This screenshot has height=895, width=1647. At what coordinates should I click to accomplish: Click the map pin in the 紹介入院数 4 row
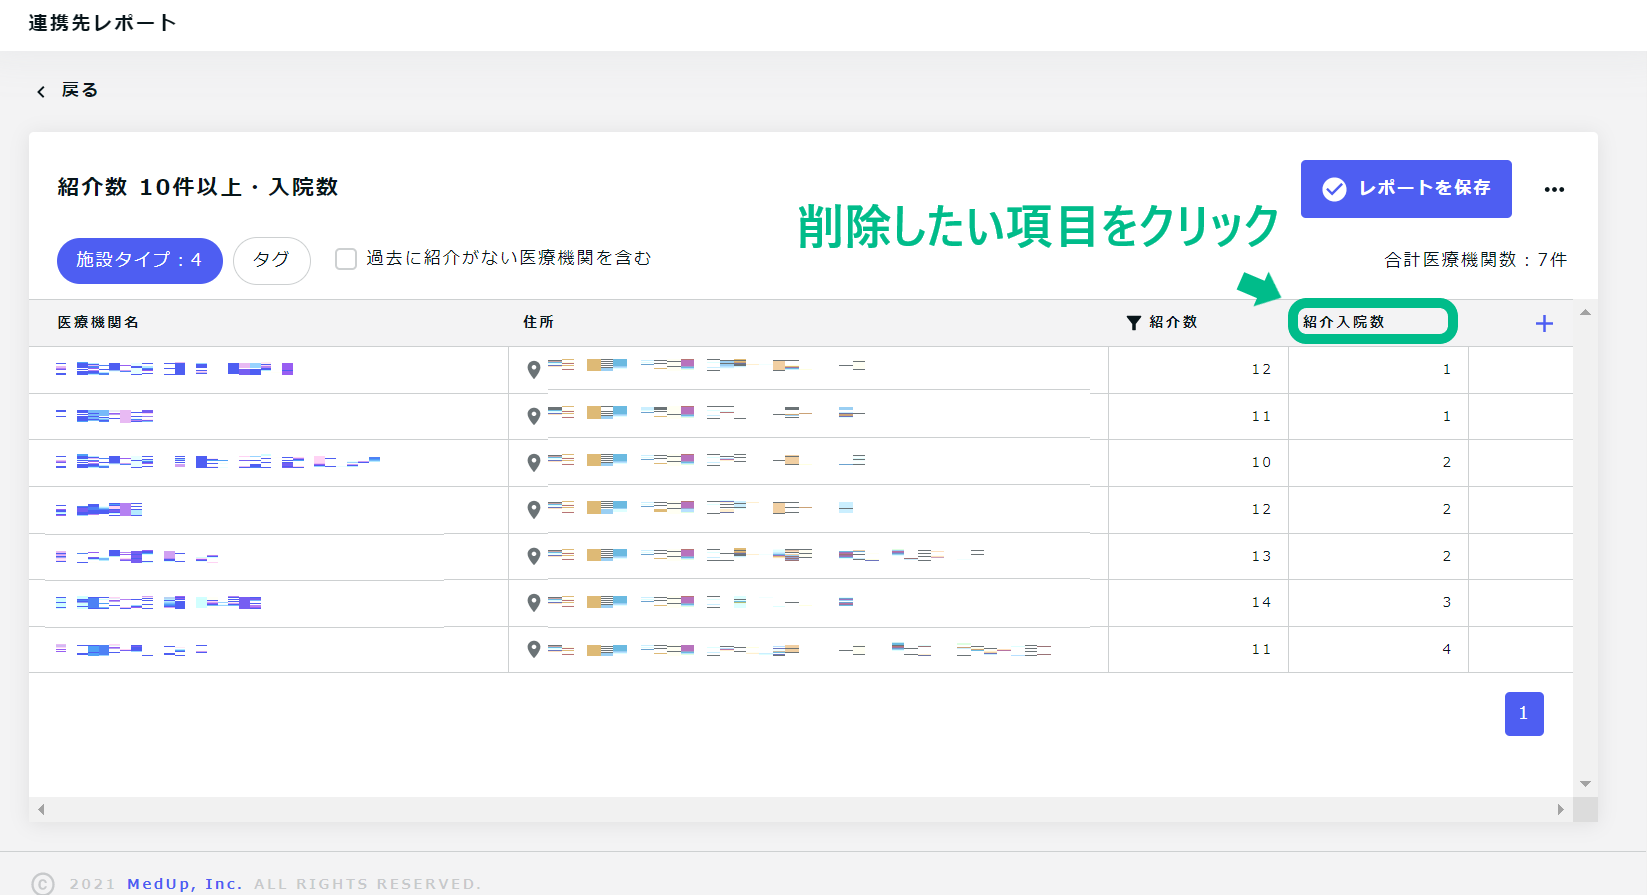pos(534,650)
